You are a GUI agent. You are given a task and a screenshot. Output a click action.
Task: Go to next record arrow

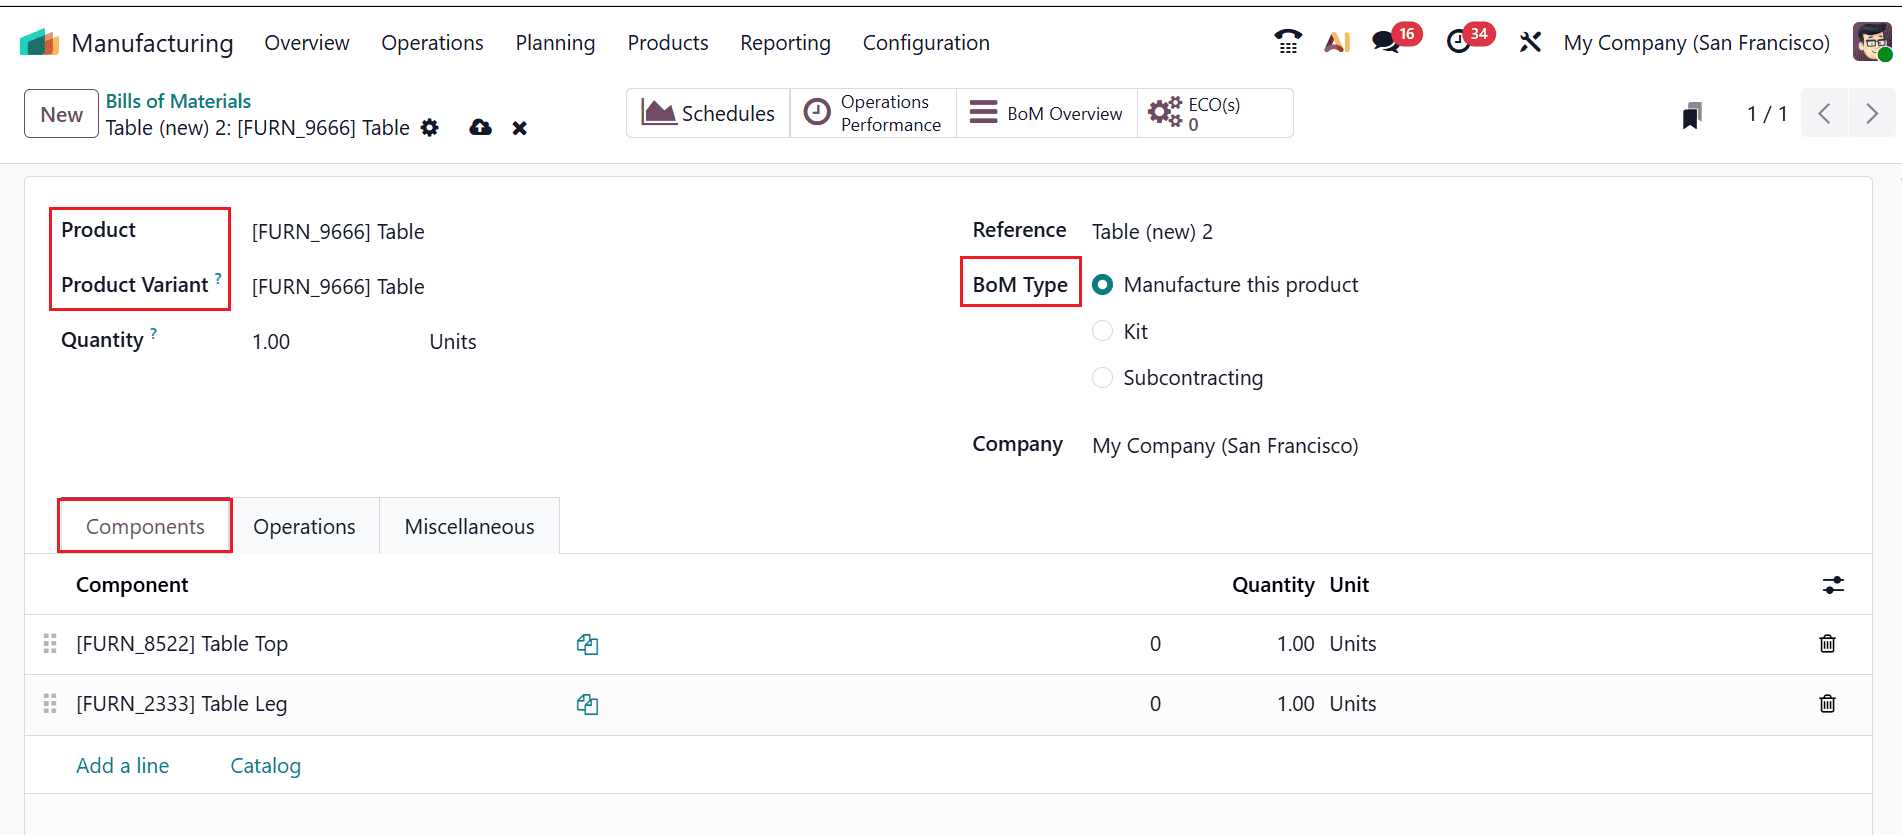click(1872, 113)
